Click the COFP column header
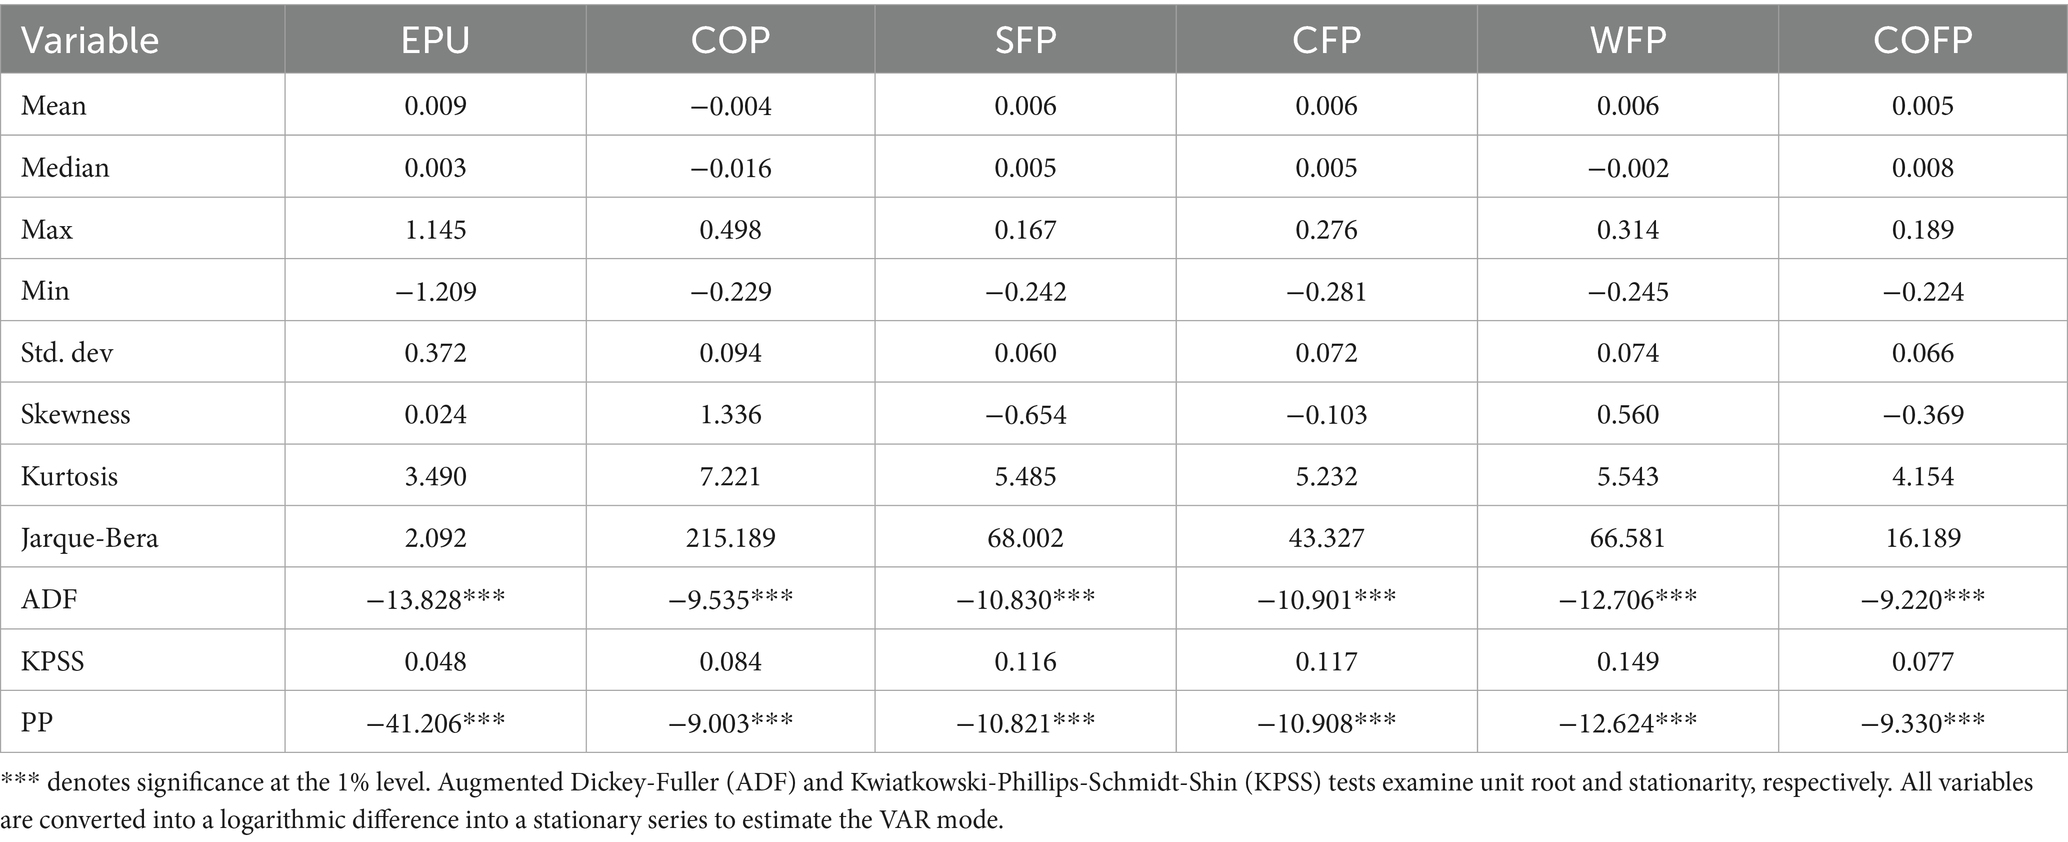 (1922, 40)
